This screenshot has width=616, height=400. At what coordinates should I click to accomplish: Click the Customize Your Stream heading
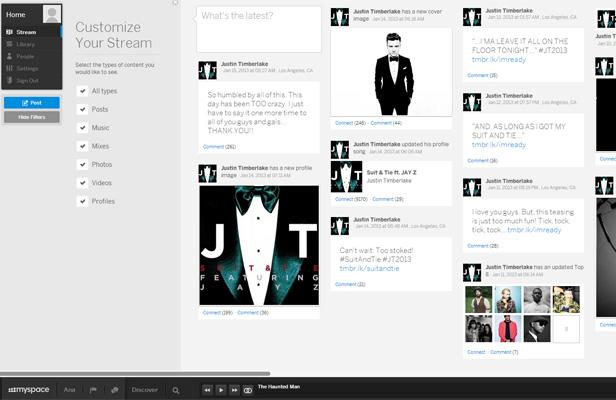(114, 35)
